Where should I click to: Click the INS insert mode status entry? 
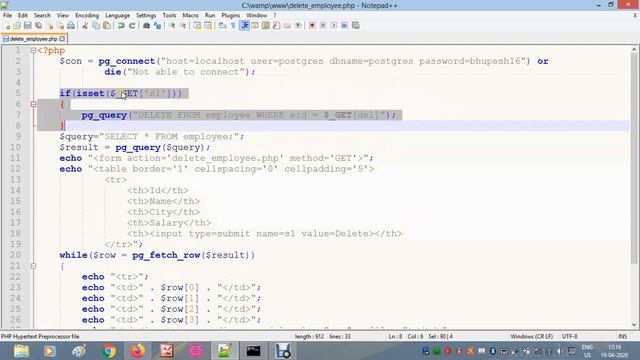[x=622, y=336]
